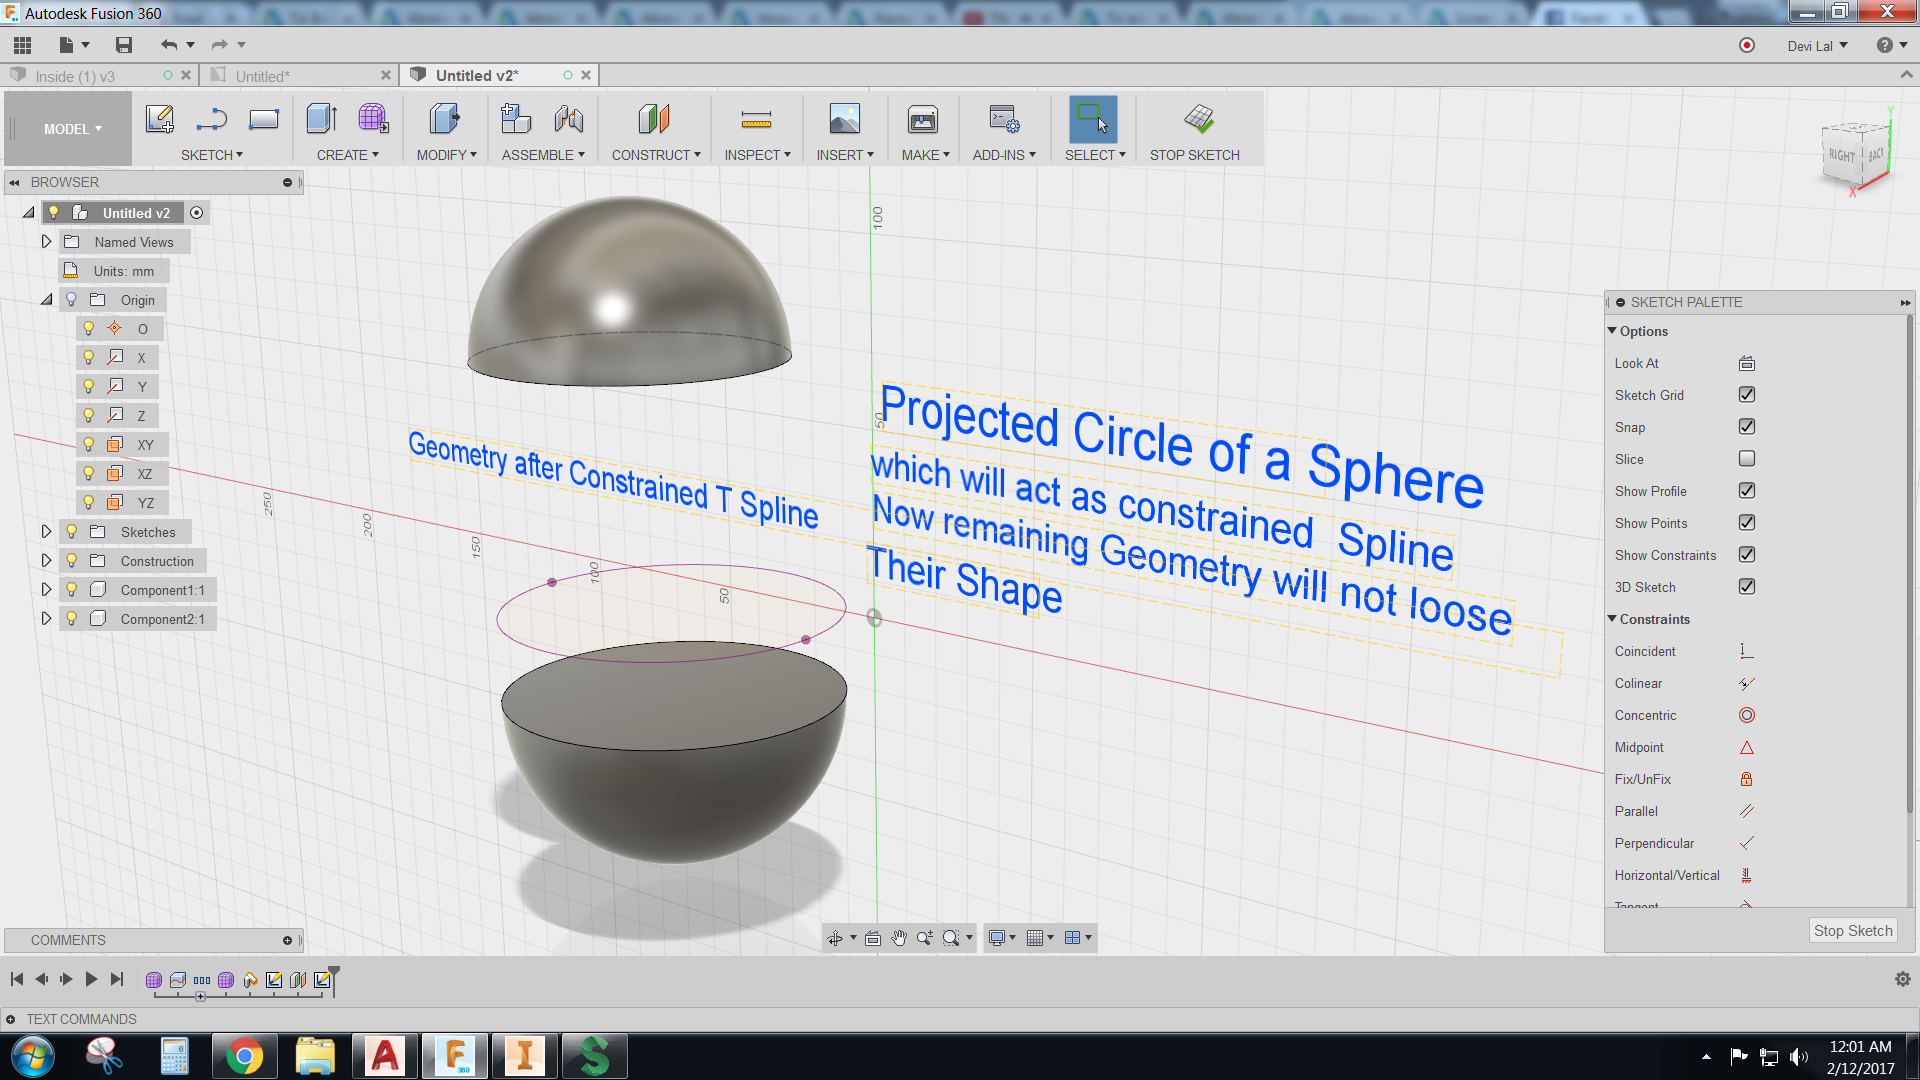Image resolution: width=1920 pixels, height=1080 pixels.
Task: Click the Stop Sketch button in palette
Action: click(x=1853, y=931)
